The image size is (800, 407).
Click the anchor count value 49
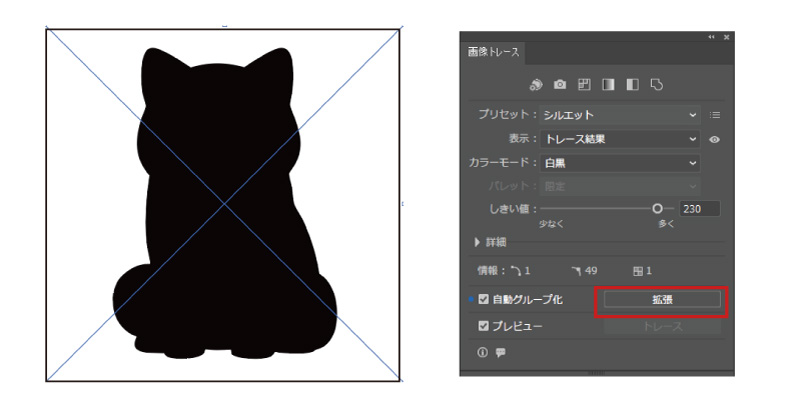click(591, 271)
